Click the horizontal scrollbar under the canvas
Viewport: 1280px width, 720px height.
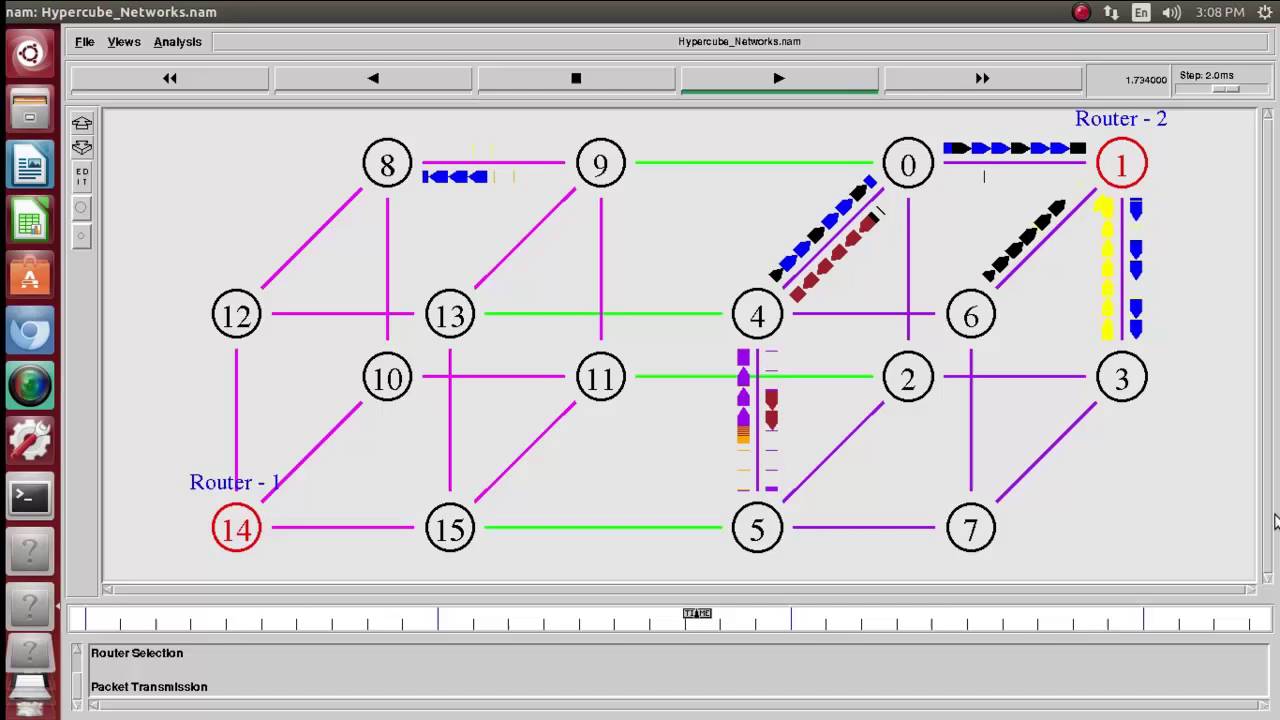pyautogui.click(x=679, y=590)
